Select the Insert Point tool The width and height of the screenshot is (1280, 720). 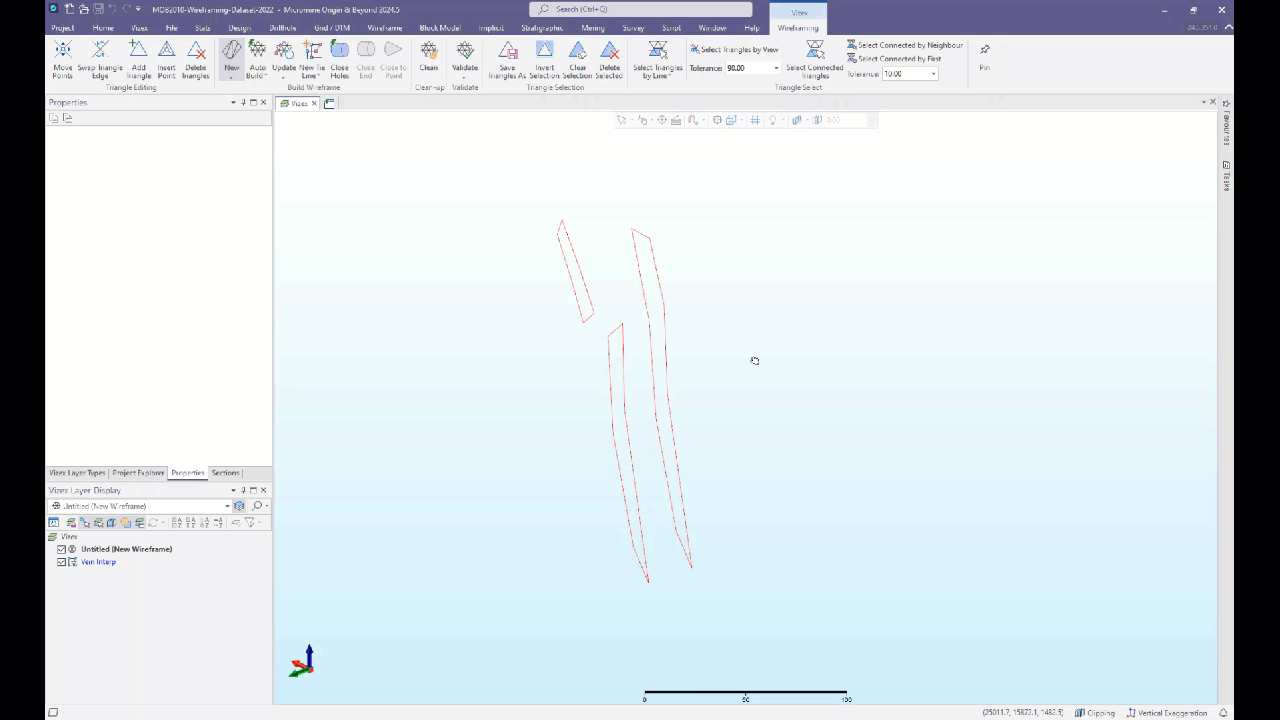point(166,60)
